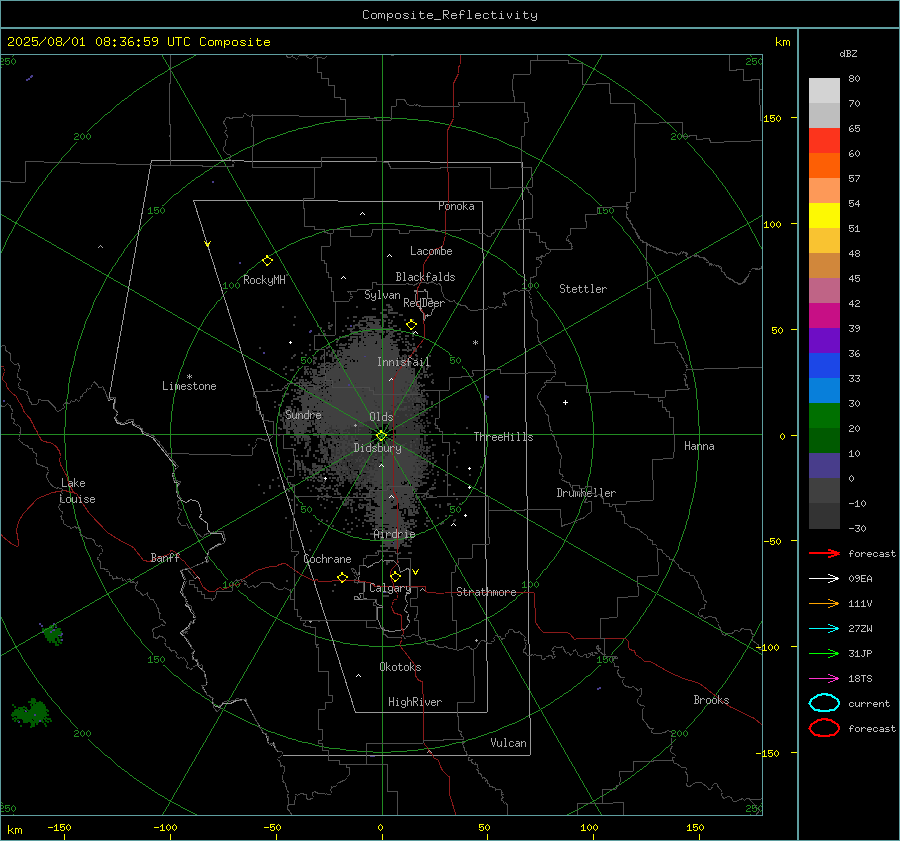The image size is (900, 841).
Task: Click the red forecast arrow legend icon
Action: pos(824,553)
